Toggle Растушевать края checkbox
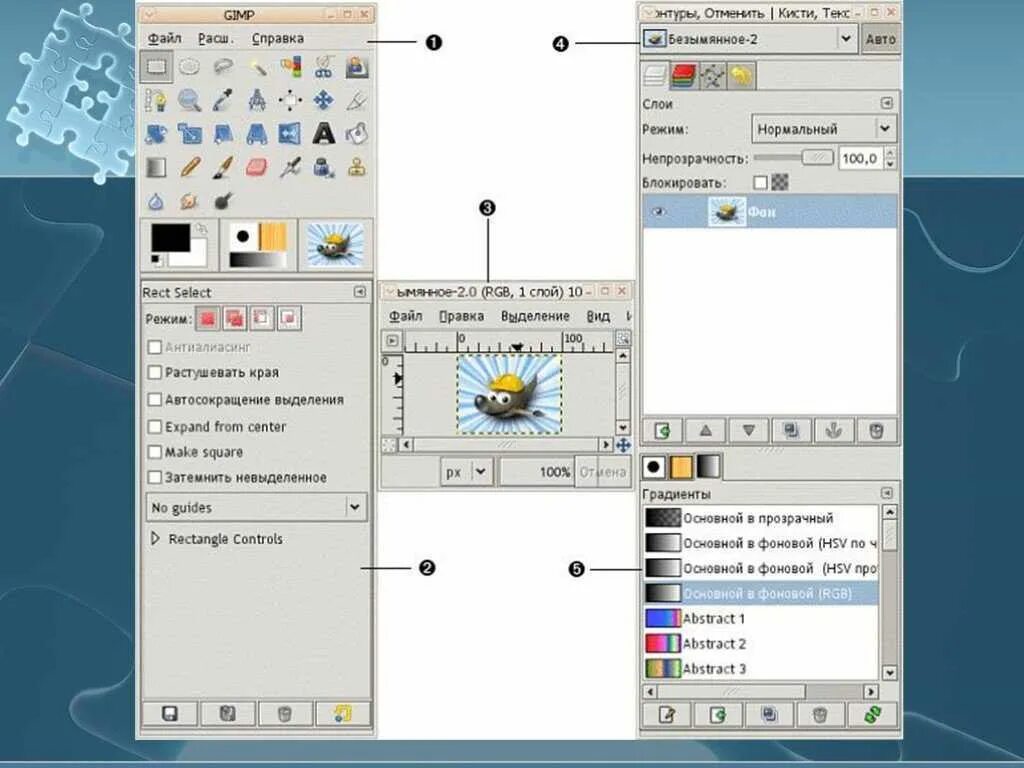 pyautogui.click(x=155, y=372)
